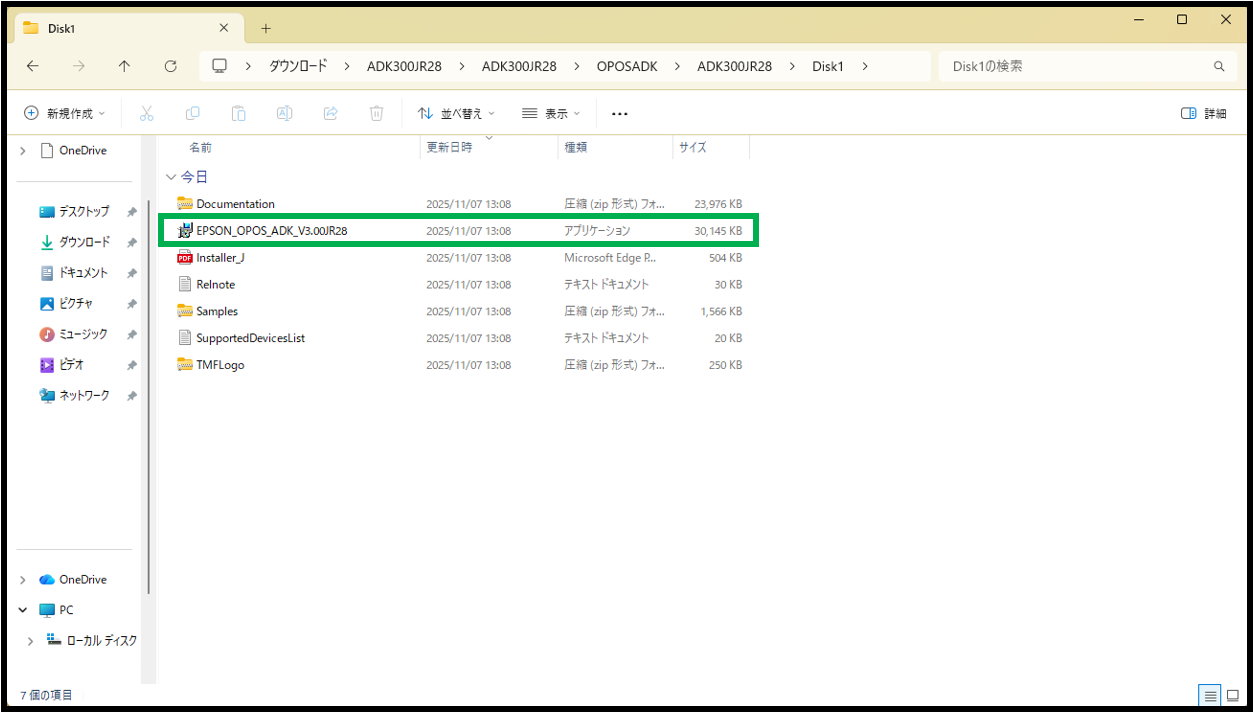Screen dimensions: 1253x712
Task: Expand the PC tree node in sidebar
Action: [23, 610]
